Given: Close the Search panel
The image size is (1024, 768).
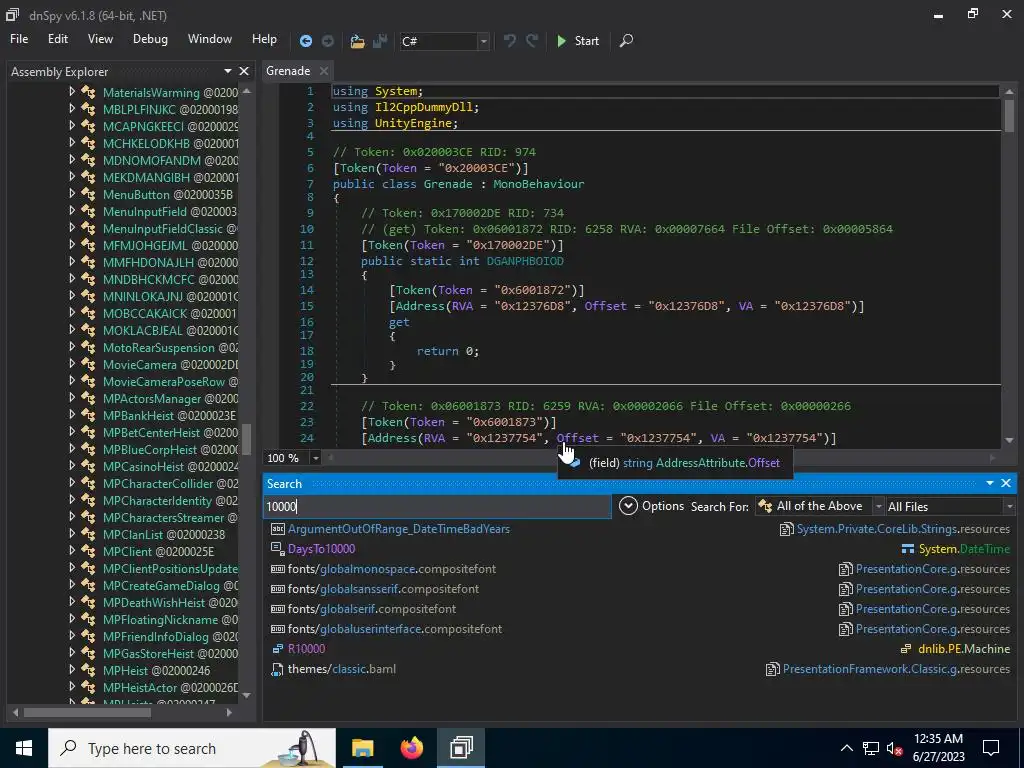Looking at the screenshot, I should tap(1006, 483).
